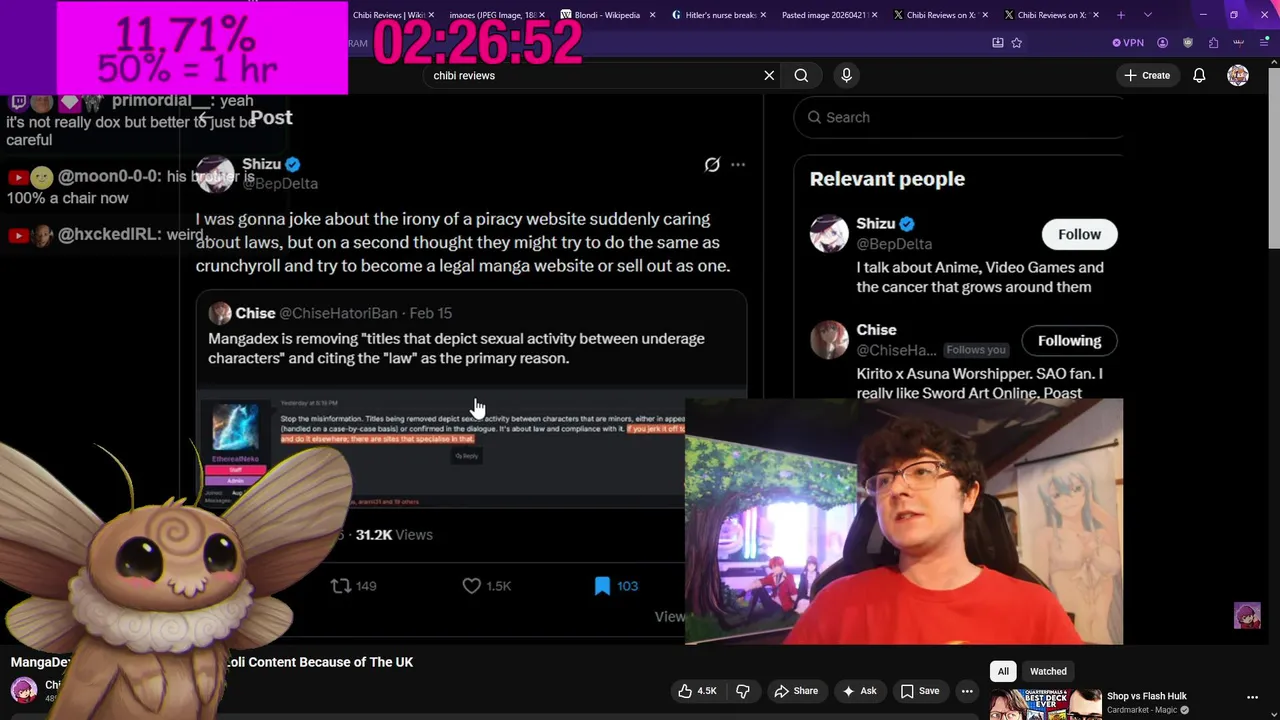The height and width of the screenshot is (720, 1280).
Task: Select the All filter chip
Action: pos(1003,671)
